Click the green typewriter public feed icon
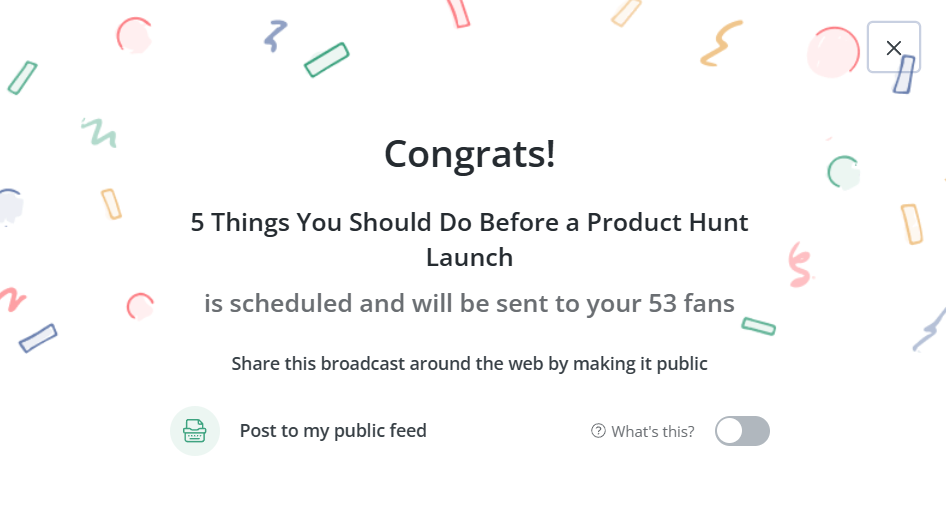Viewport: 946px width, 528px height. (x=195, y=431)
